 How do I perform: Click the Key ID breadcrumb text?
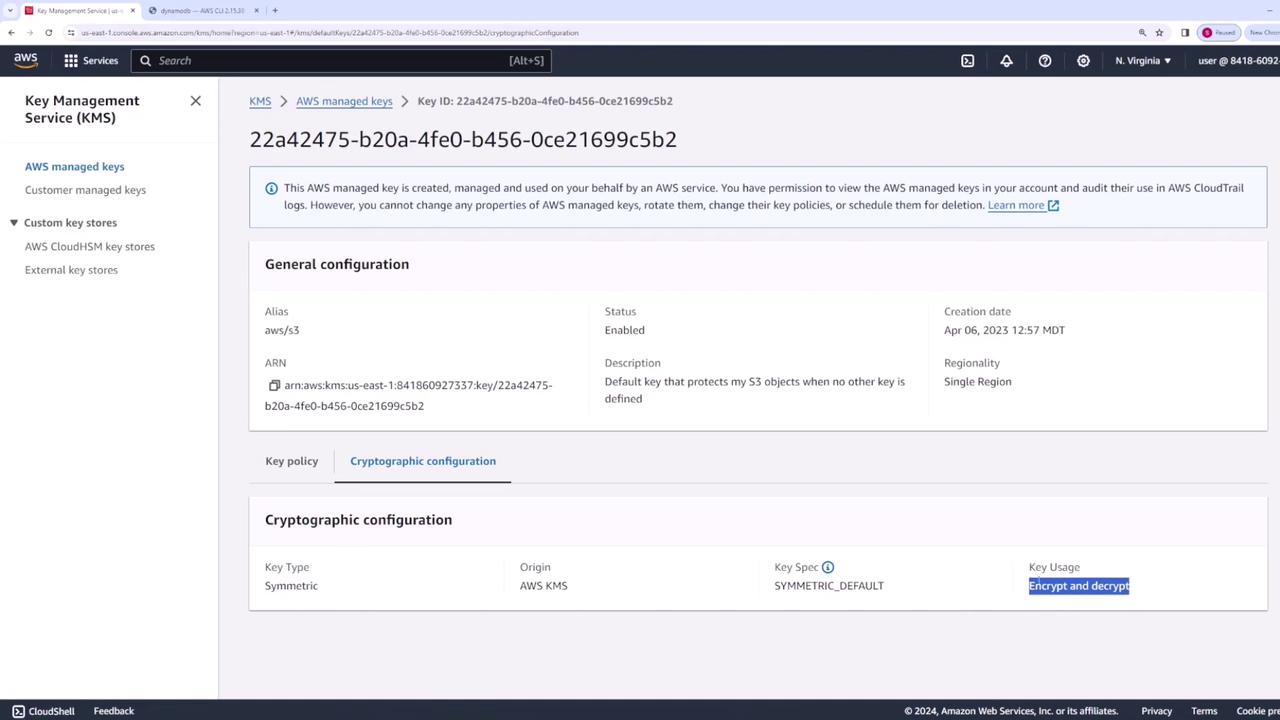point(545,101)
